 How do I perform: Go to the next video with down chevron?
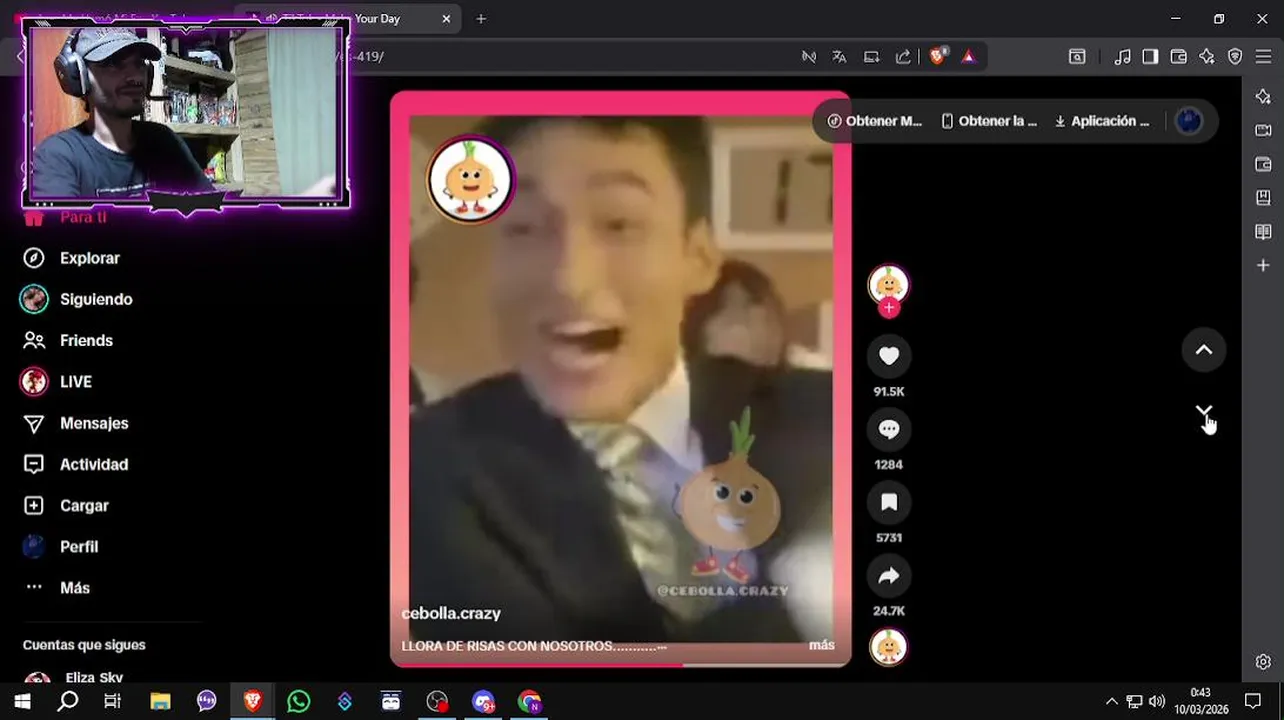(x=1204, y=412)
